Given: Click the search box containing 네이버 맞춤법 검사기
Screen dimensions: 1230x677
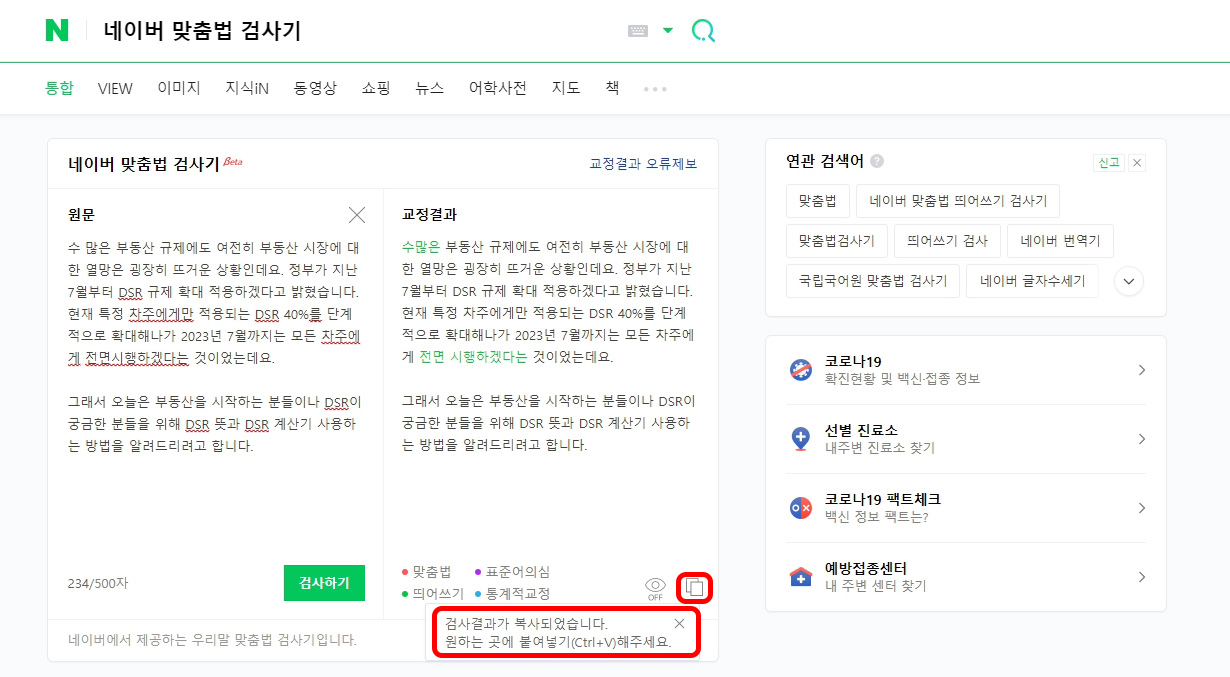Looking at the screenshot, I should tap(360, 31).
